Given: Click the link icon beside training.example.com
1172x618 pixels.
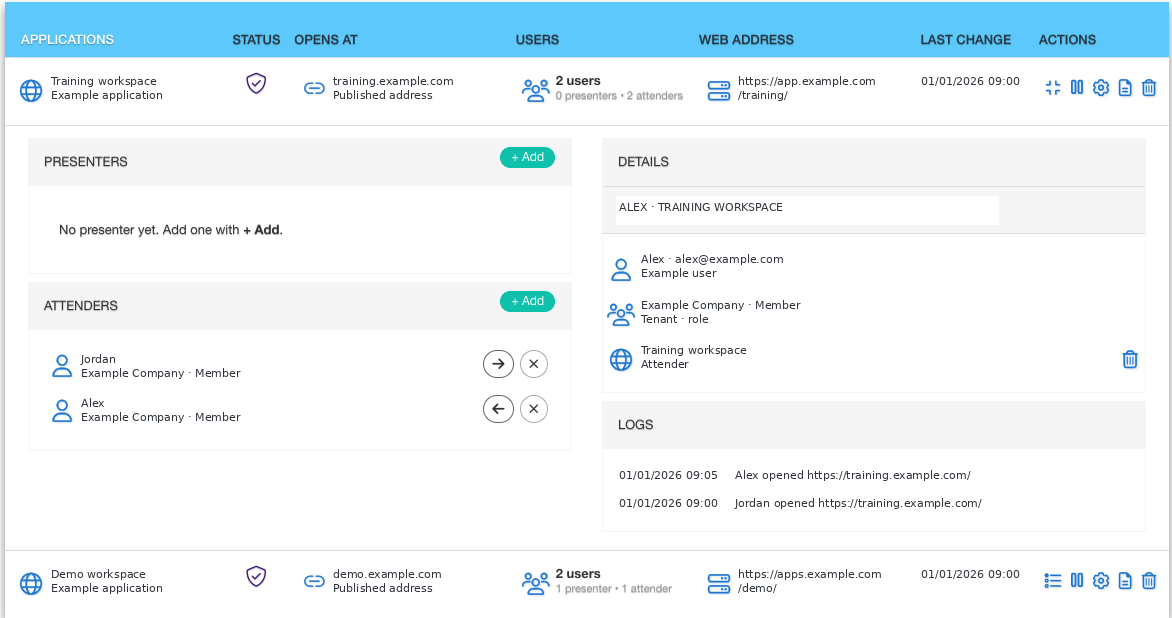Looking at the screenshot, I should 314,89.
